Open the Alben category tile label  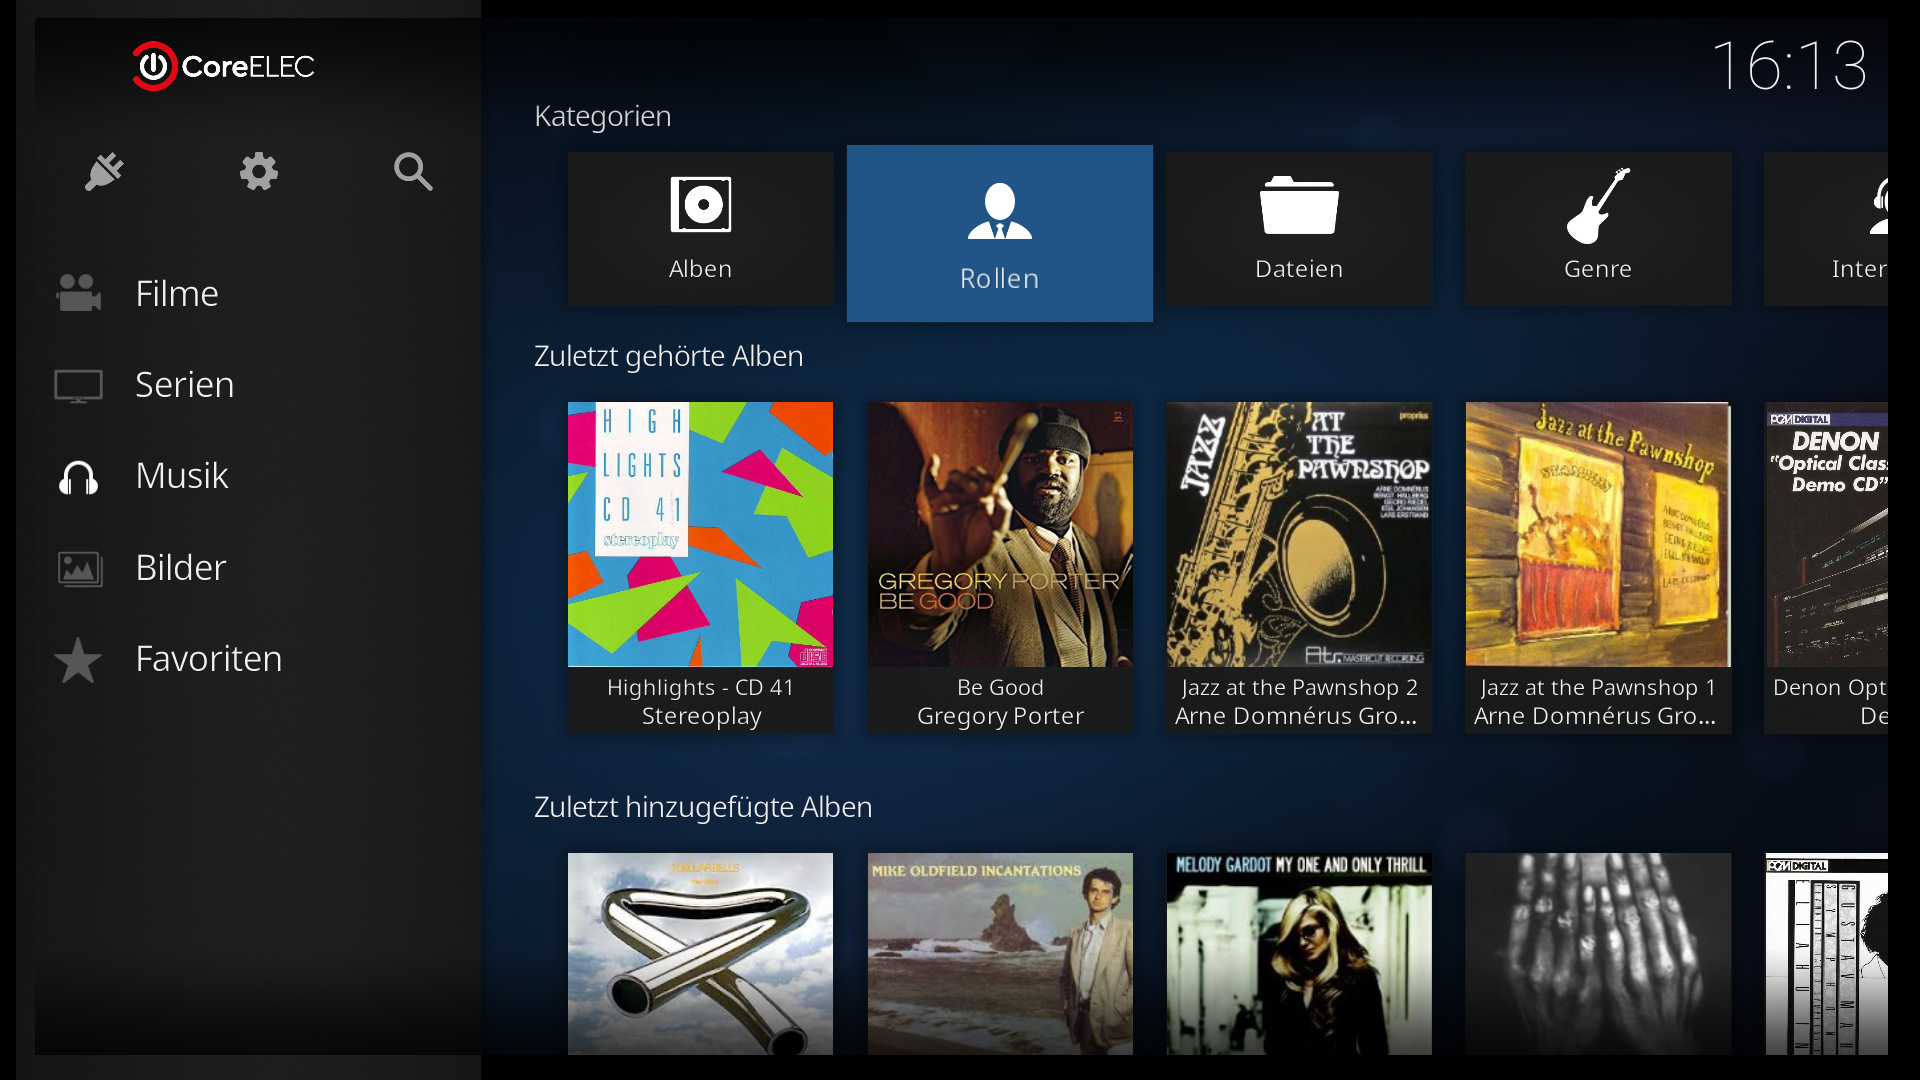(701, 269)
